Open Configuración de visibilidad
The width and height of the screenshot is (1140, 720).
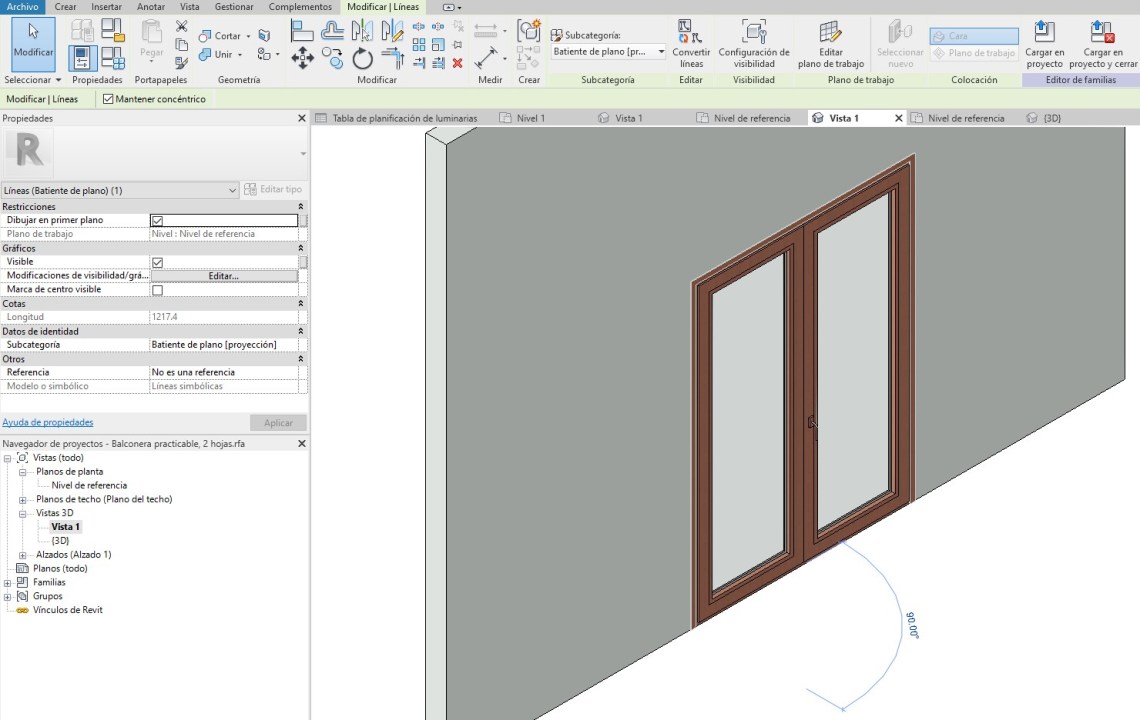click(753, 44)
